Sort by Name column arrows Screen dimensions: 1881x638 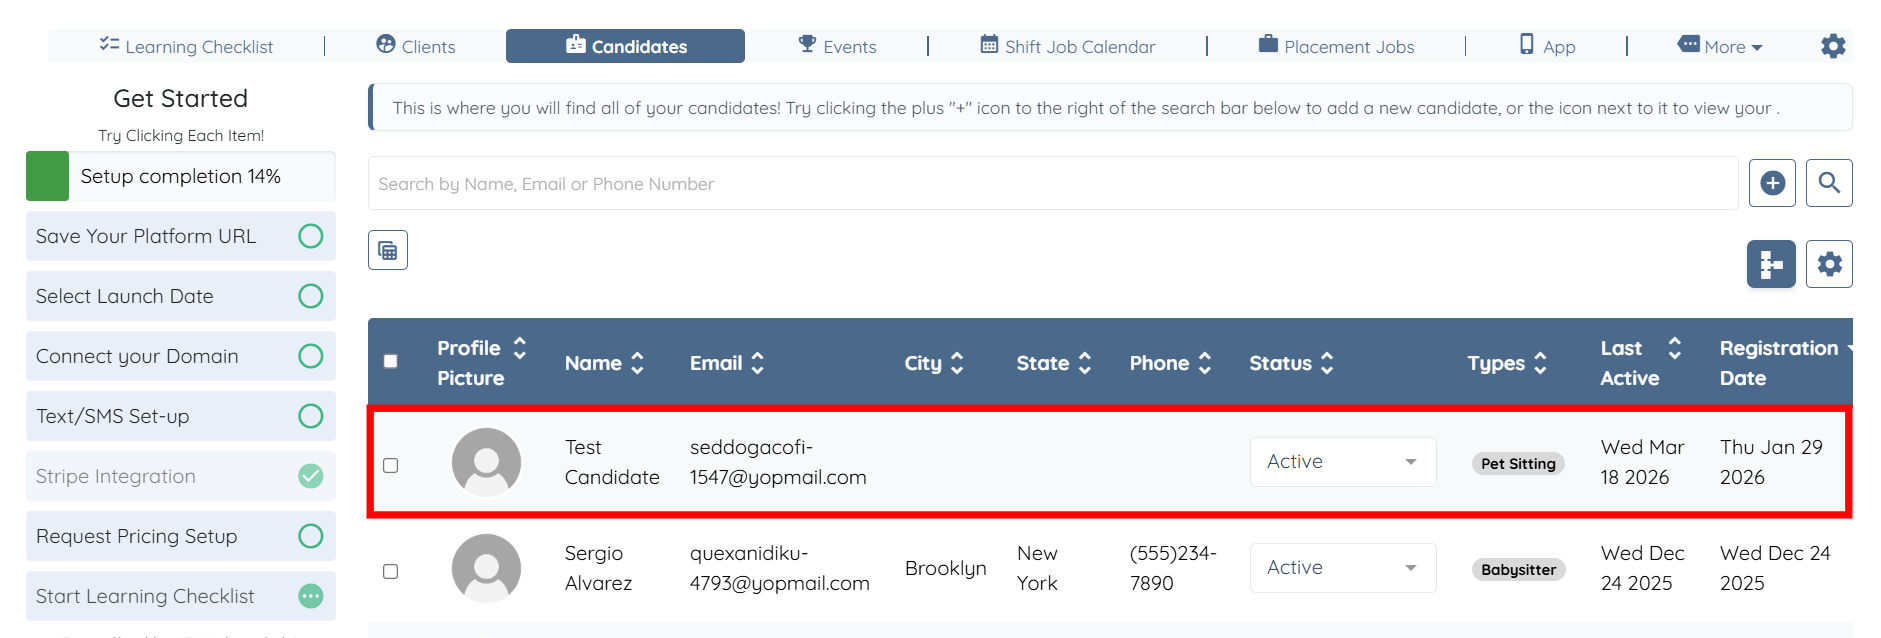[x=637, y=363]
